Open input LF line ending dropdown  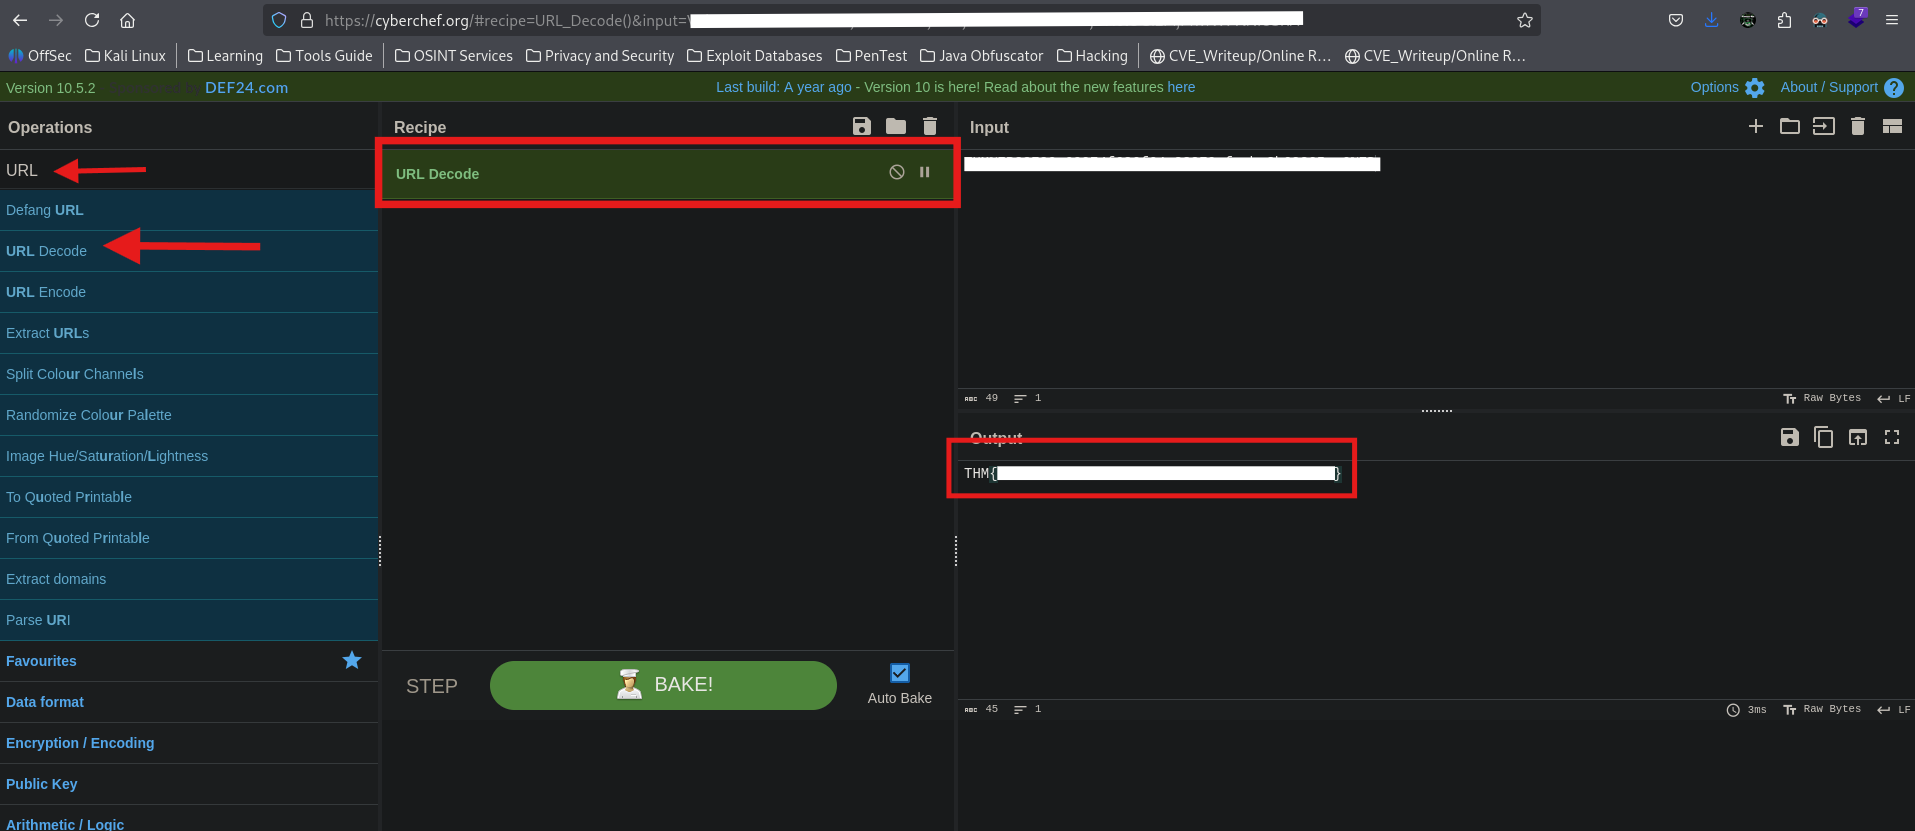coord(1894,398)
